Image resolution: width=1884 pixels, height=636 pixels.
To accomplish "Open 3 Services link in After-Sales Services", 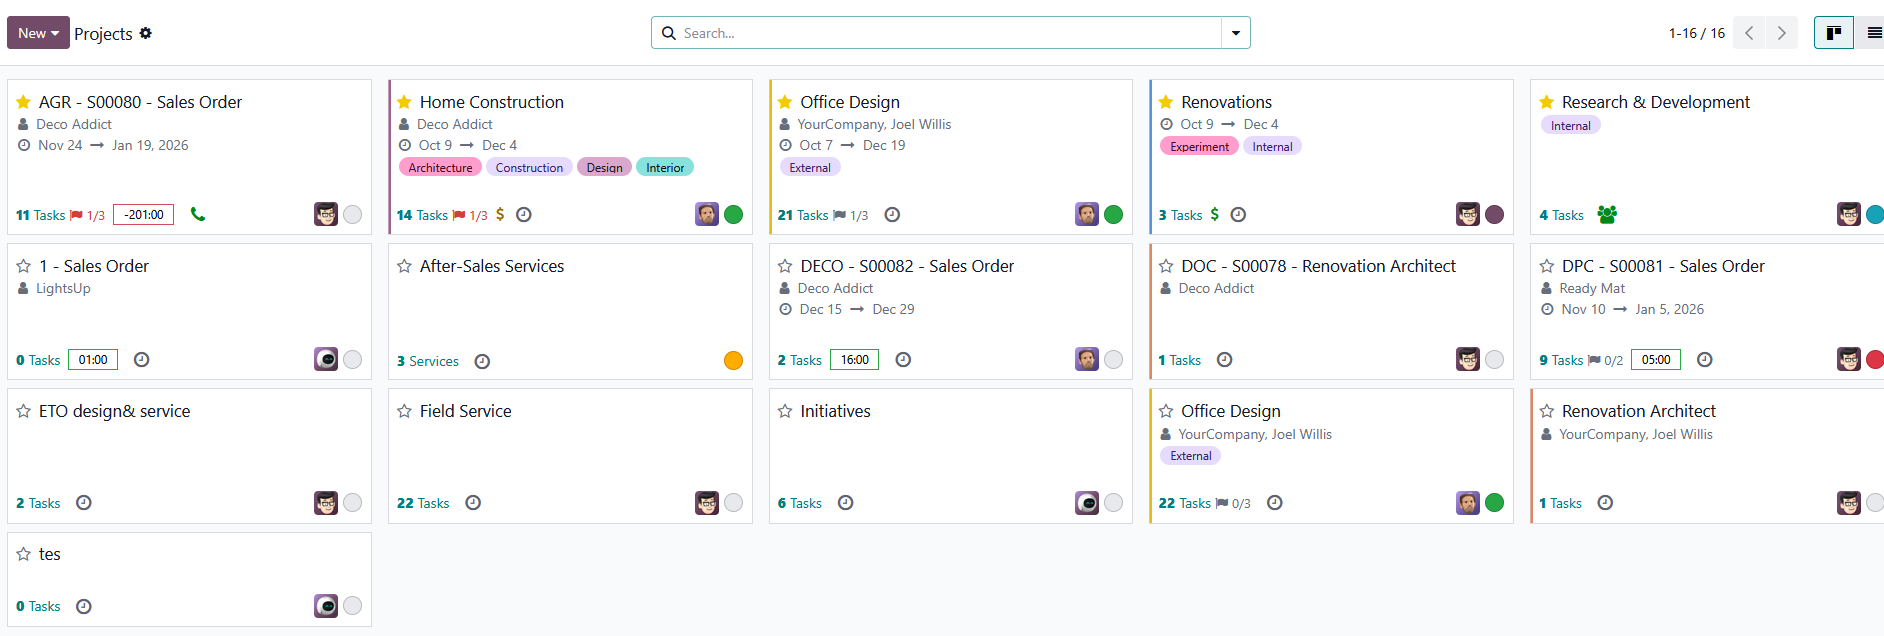I will 428,361.
